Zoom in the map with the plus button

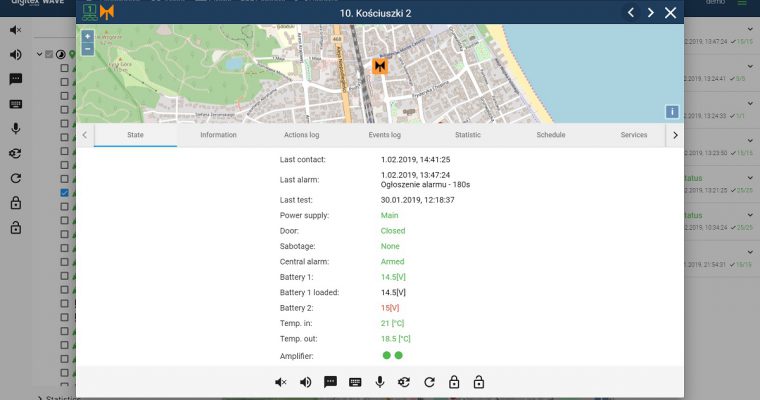click(x=88, y=36)
